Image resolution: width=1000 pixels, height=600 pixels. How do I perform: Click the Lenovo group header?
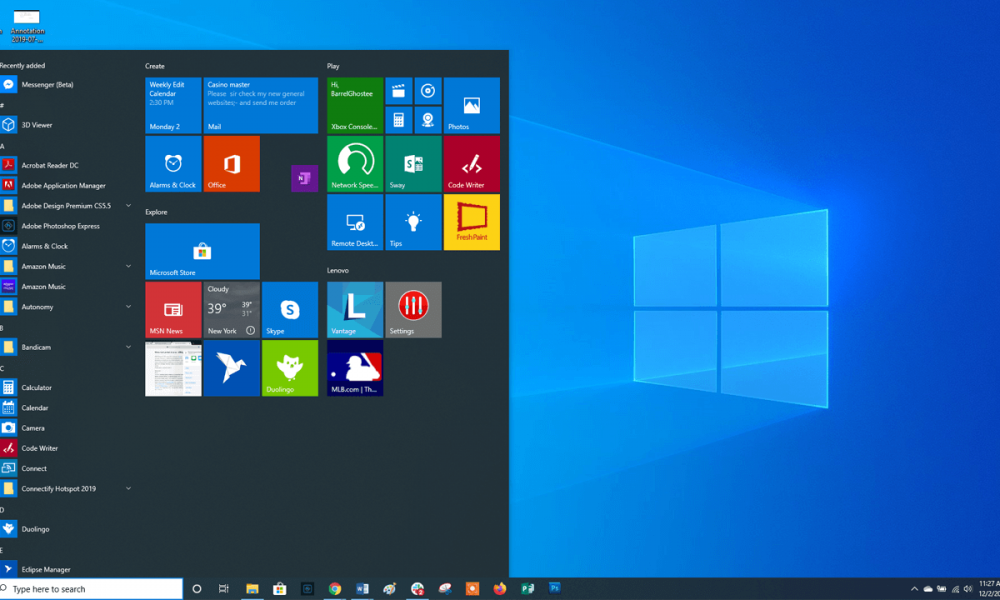[338, 270]
